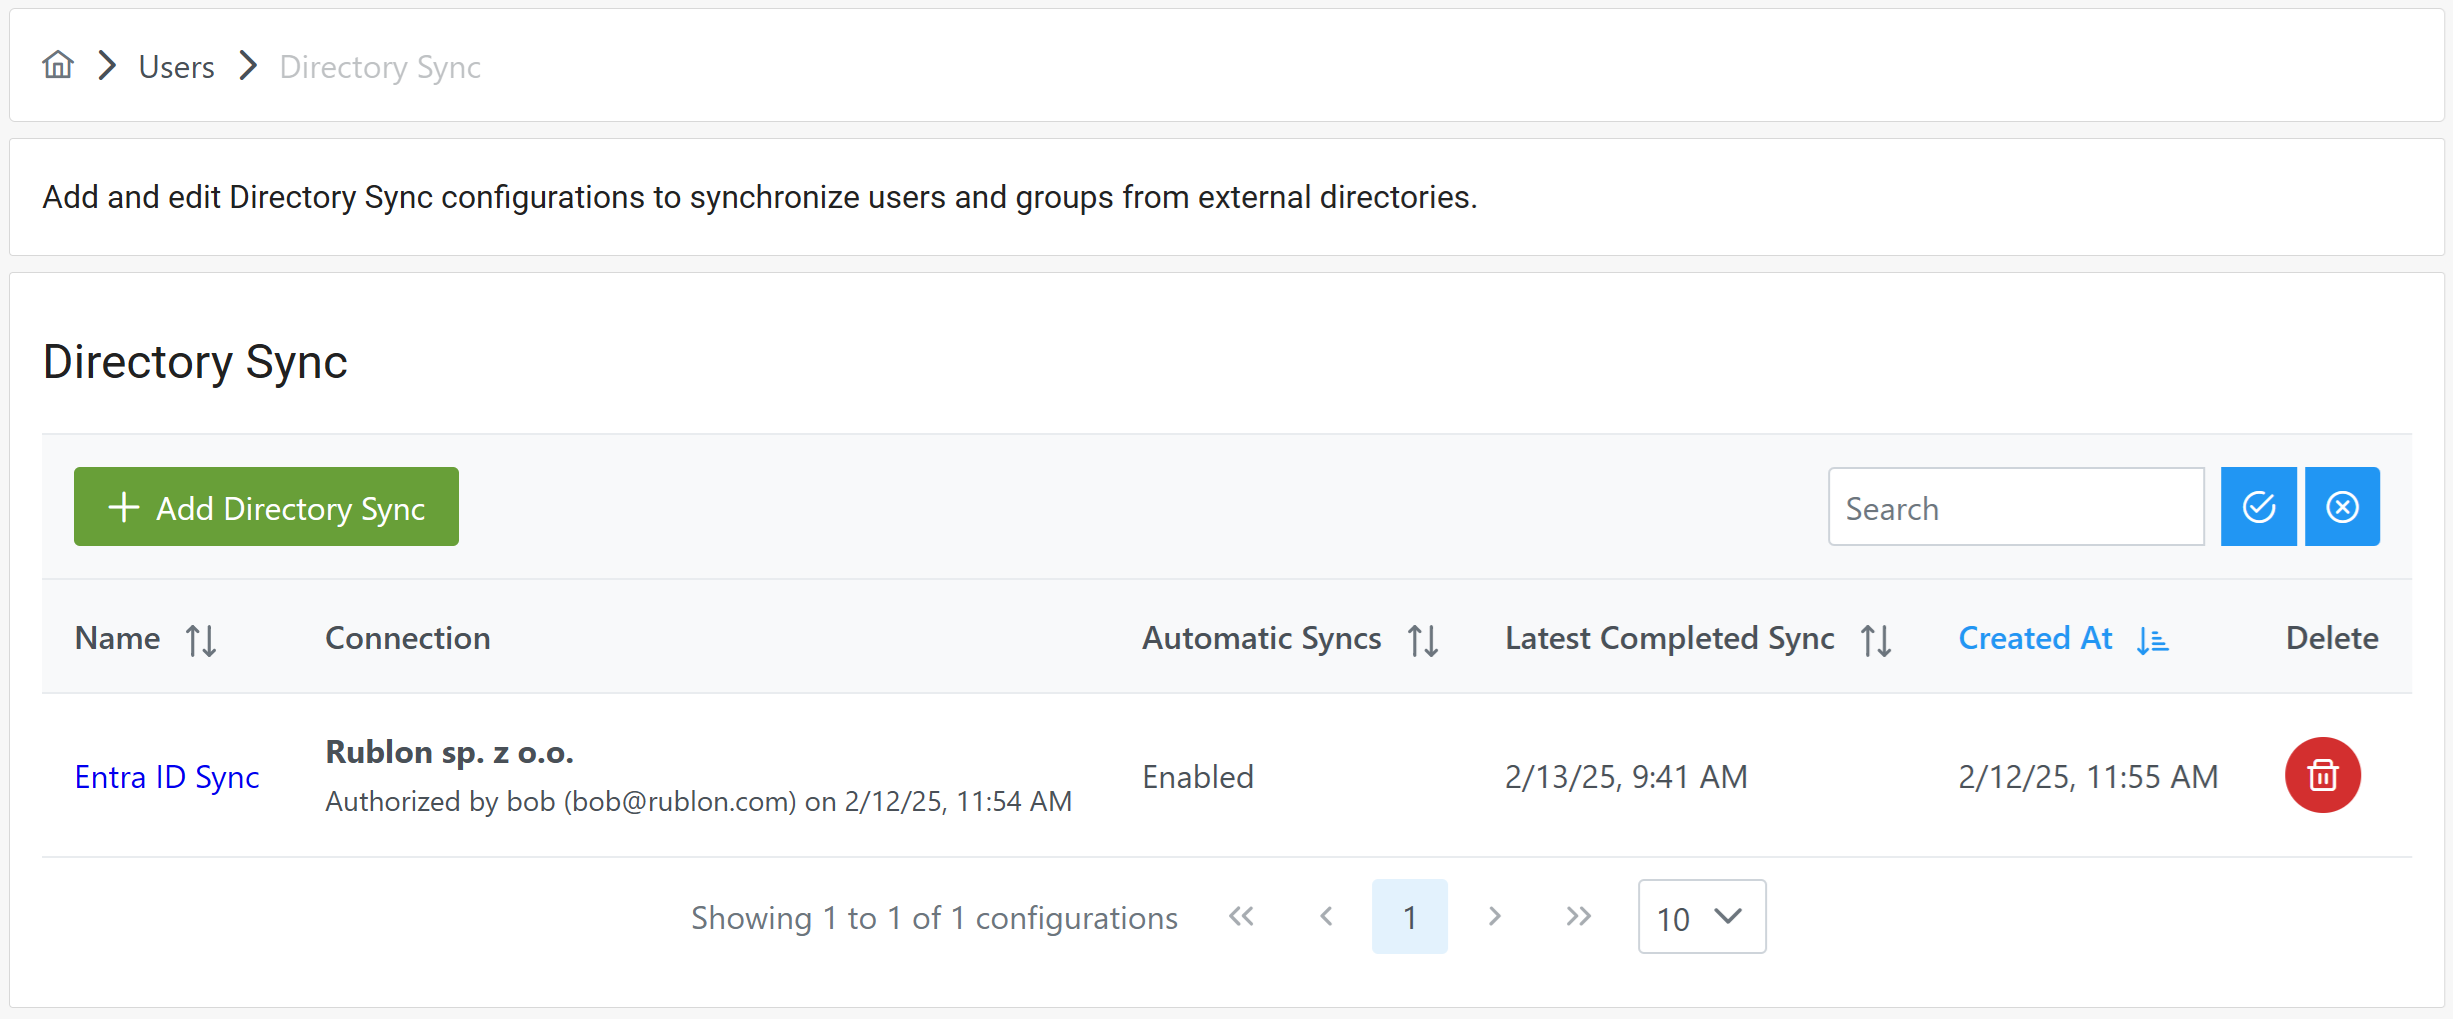2453x1019 pixels.
Task: Focus the Search input field
Action: click(x=2015, y=507)
